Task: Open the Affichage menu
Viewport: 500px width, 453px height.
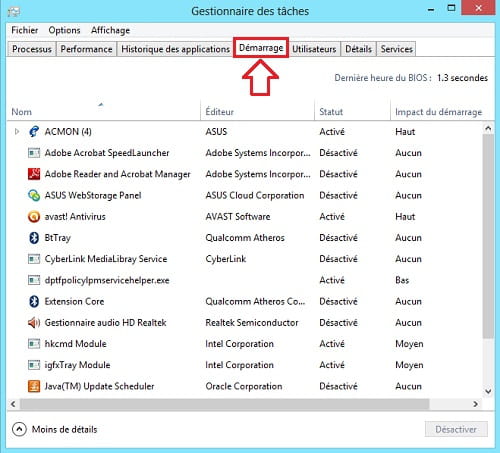Action: pyautogui.click(x=110, y=30)
